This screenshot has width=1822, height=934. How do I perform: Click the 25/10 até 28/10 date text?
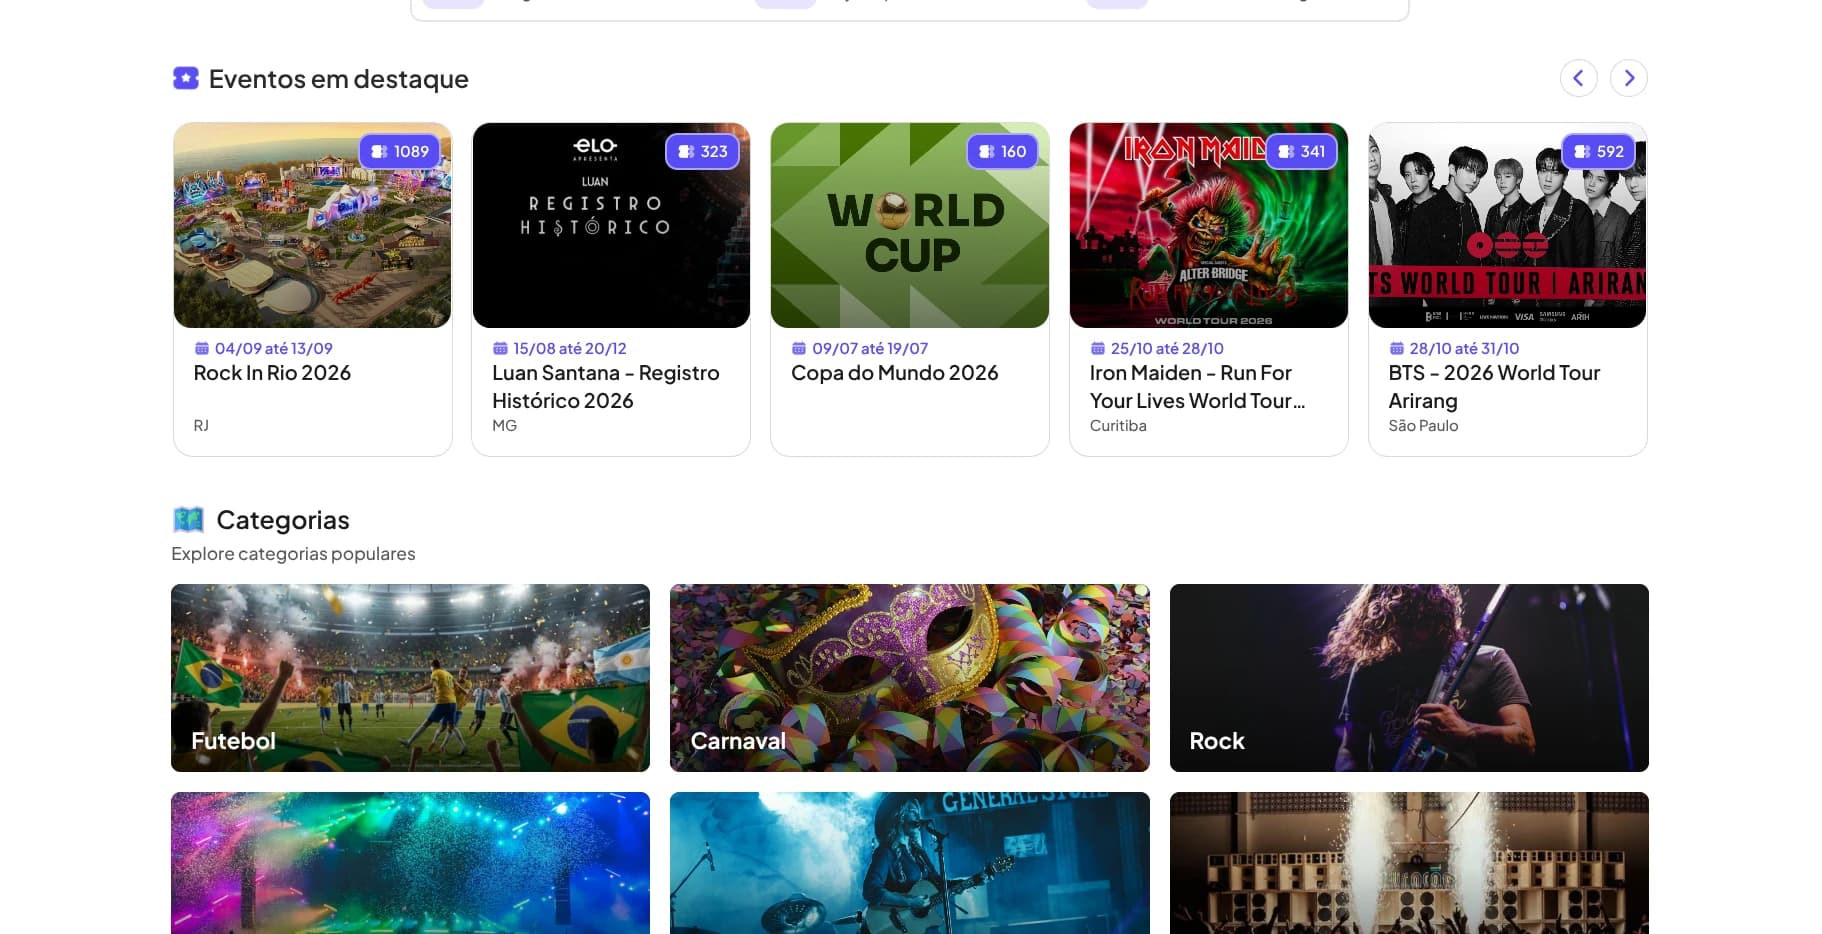coord(1167,348)
